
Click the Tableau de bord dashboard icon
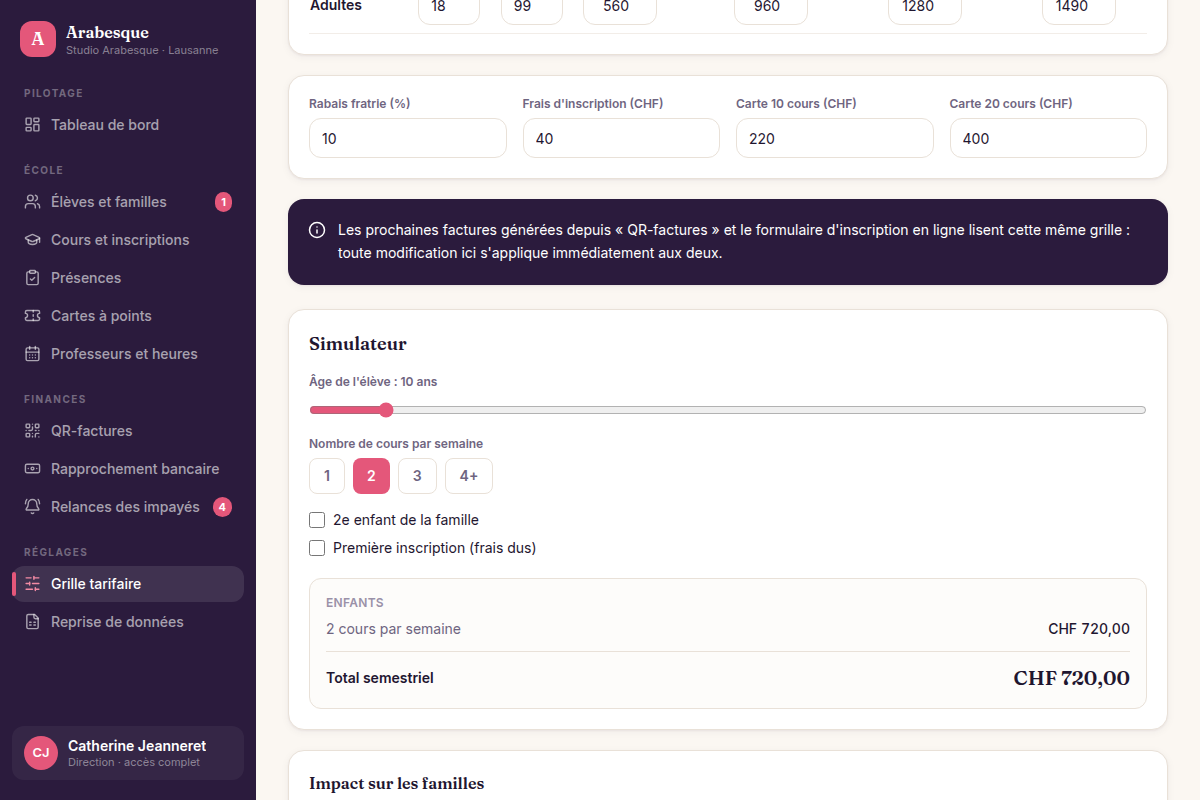tap(32, 125)
